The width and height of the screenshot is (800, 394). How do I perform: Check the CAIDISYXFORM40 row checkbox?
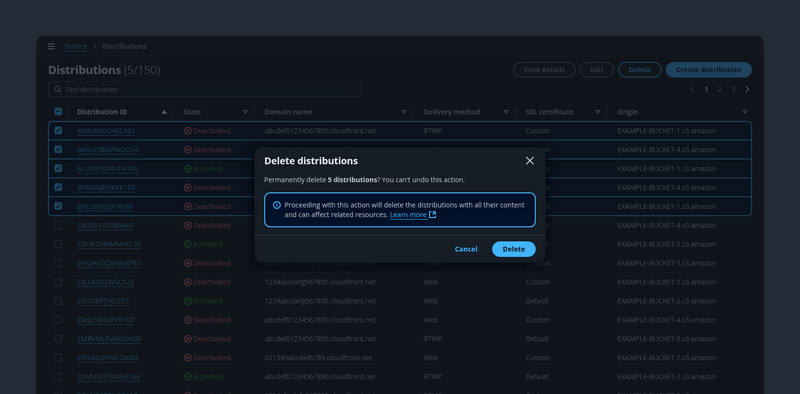pos(58,225)
